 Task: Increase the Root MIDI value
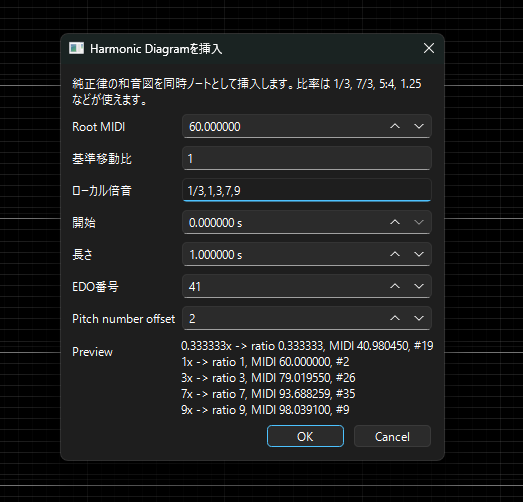point(395,126)
